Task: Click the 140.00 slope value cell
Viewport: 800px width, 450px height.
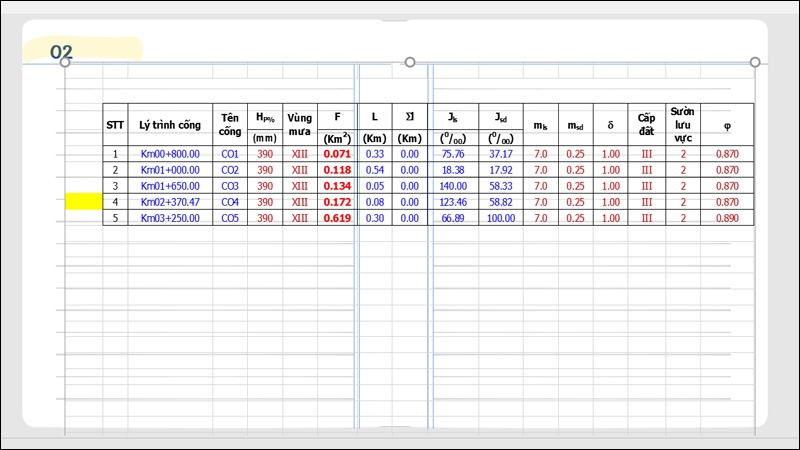Action: coord(453,186)
